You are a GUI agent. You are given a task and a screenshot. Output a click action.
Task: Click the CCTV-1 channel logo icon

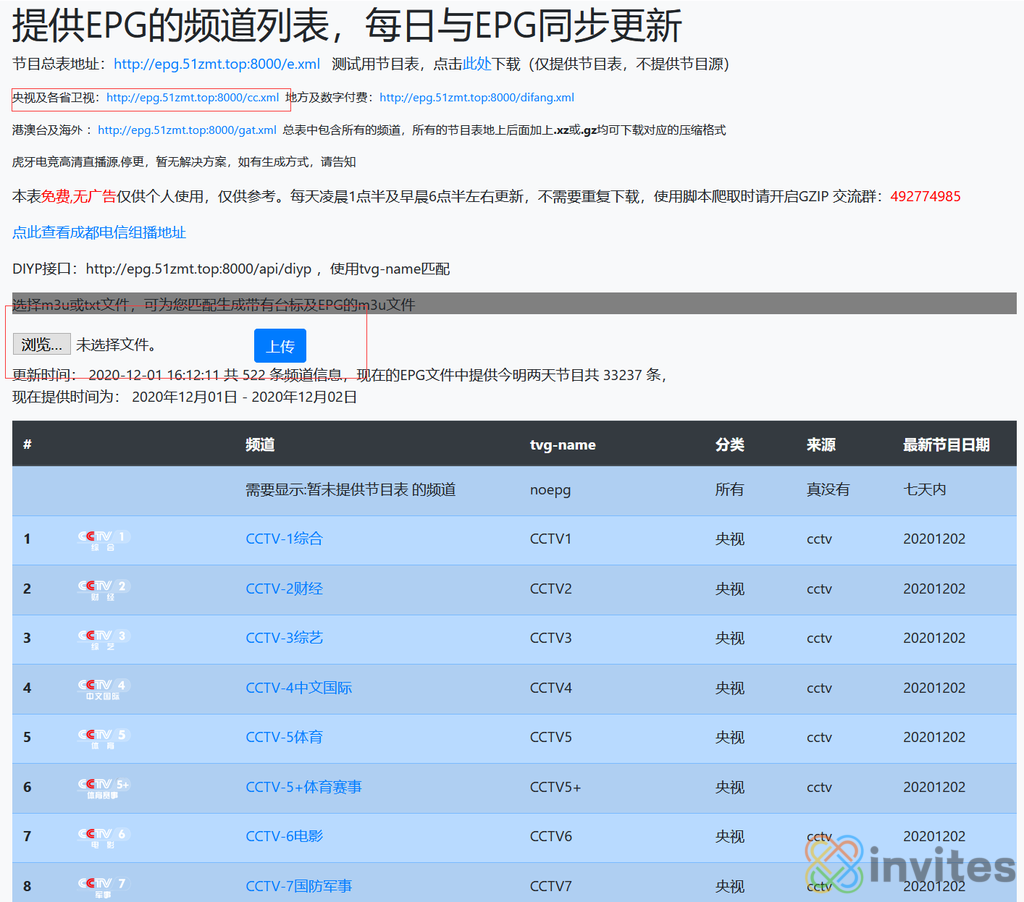click(104, 540)
